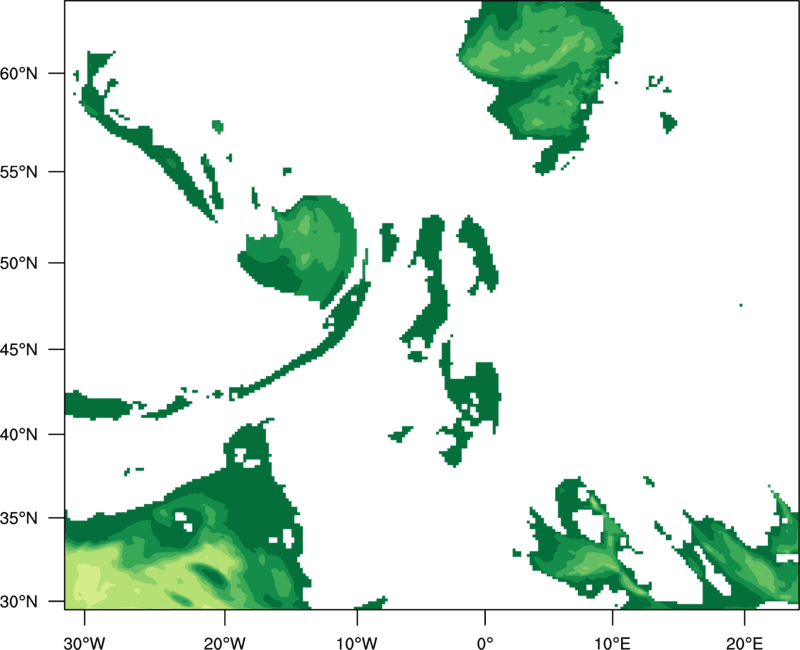Click the 30°N latitude label

[x=19, y=602]
